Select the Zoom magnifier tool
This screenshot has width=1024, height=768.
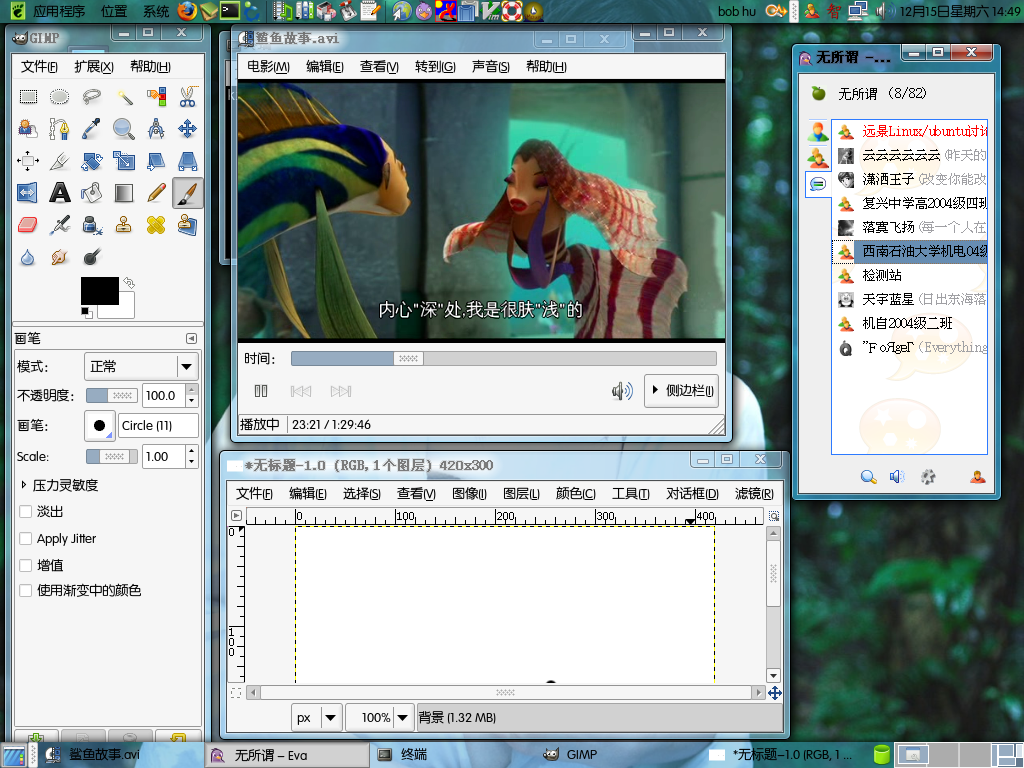coord(123,129)
